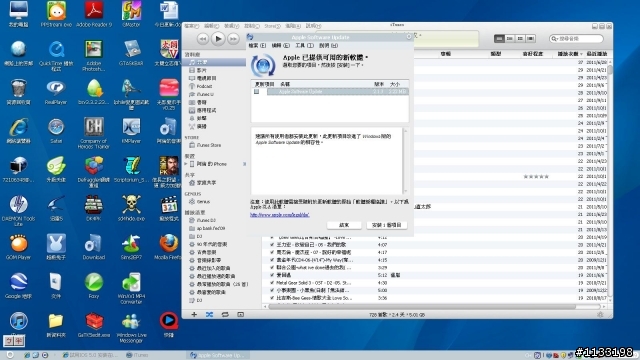Open the QuickTime desktop icon
This screenshot has width=640, height=360.
coord(56,56)
